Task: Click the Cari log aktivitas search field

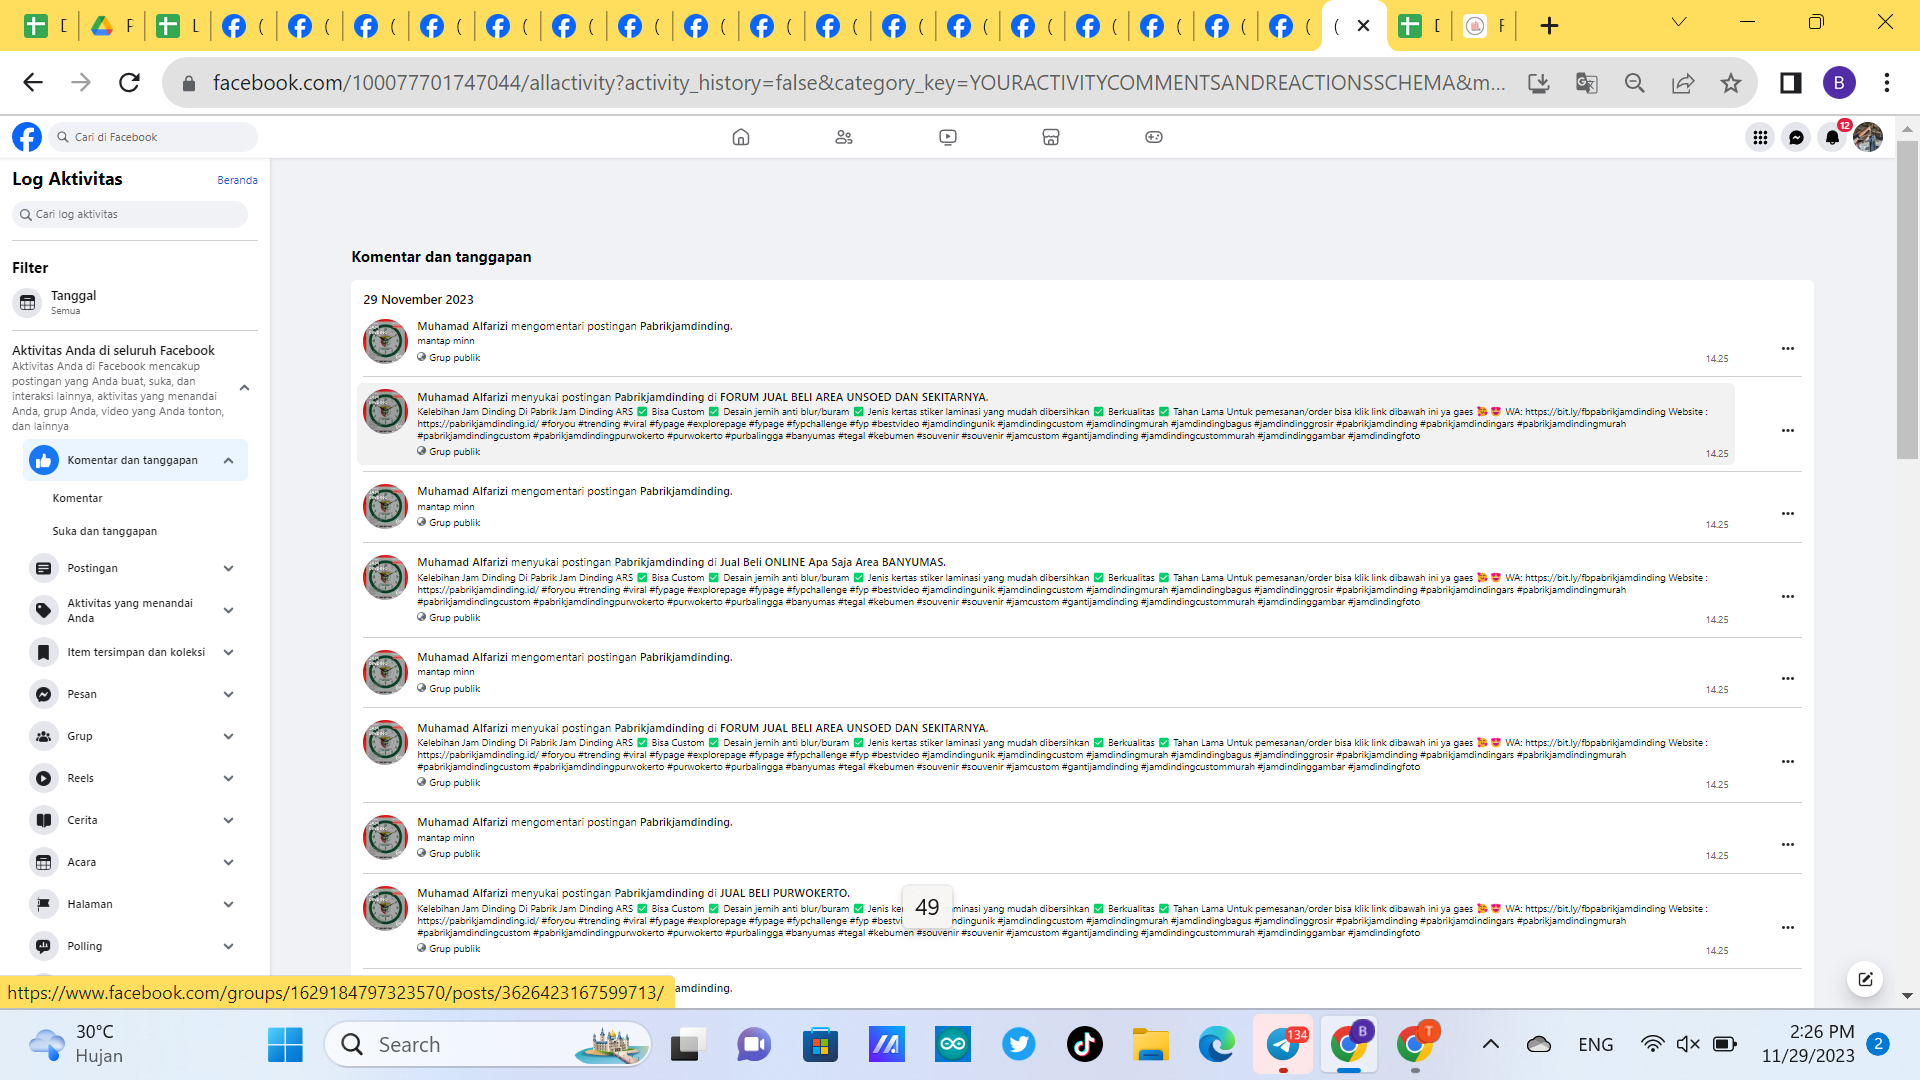Action: pos(130,214)
